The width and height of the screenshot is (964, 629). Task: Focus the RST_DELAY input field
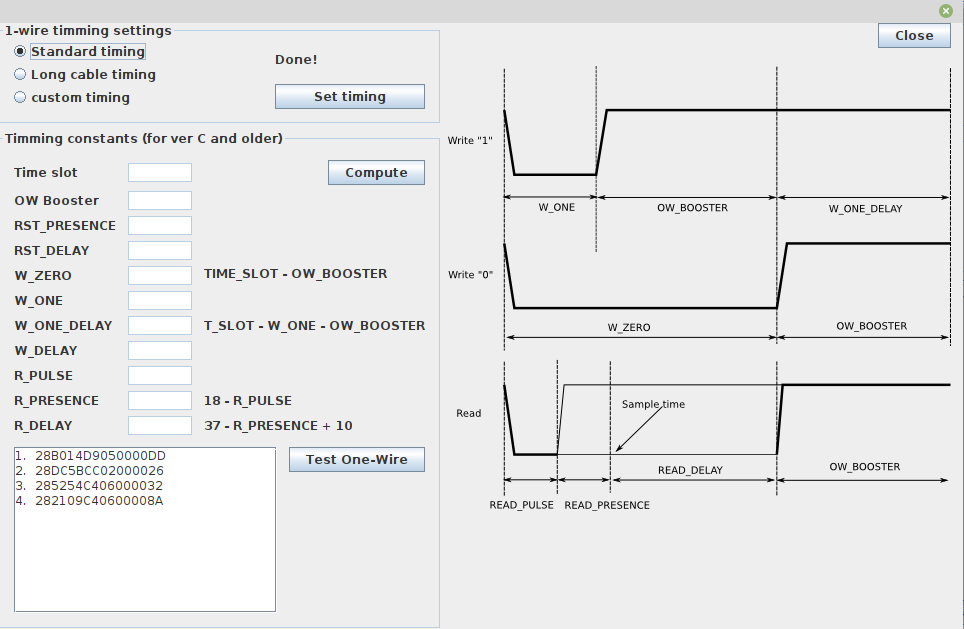tap(160, 250)
